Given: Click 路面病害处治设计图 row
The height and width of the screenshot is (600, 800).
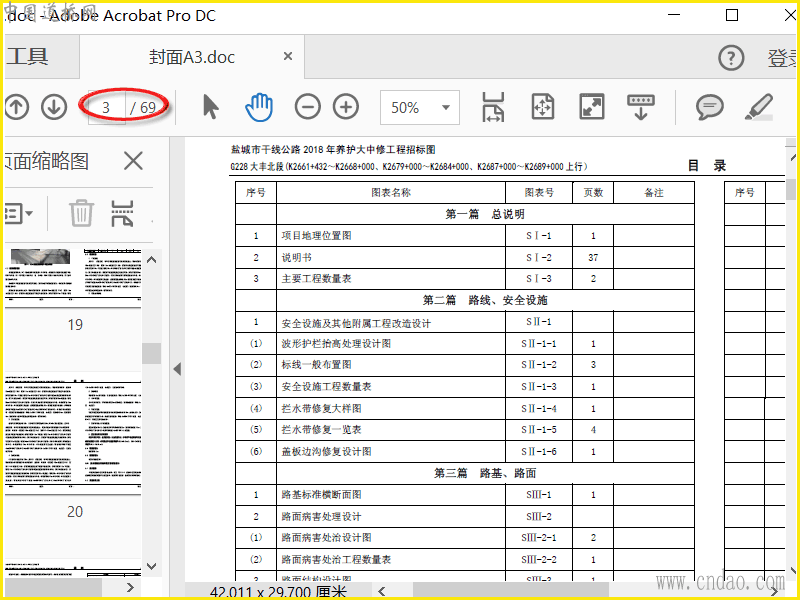Looking at the screenshot, I should (x=465, y=538).
